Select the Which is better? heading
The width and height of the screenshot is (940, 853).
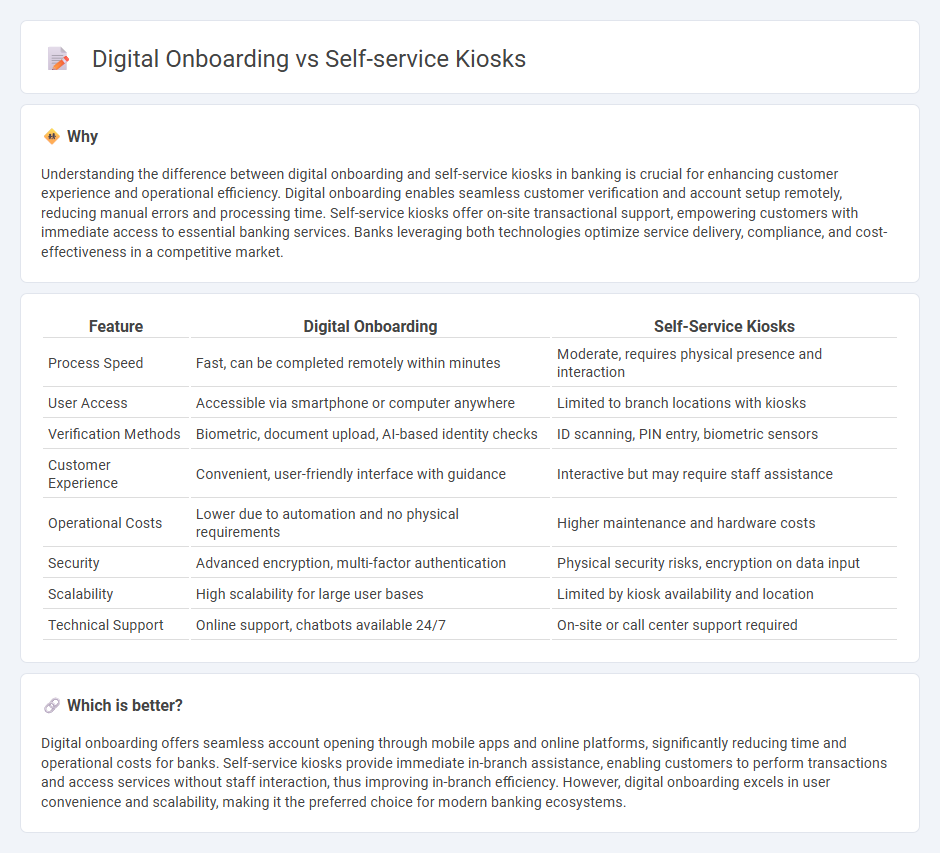(125, 706)
